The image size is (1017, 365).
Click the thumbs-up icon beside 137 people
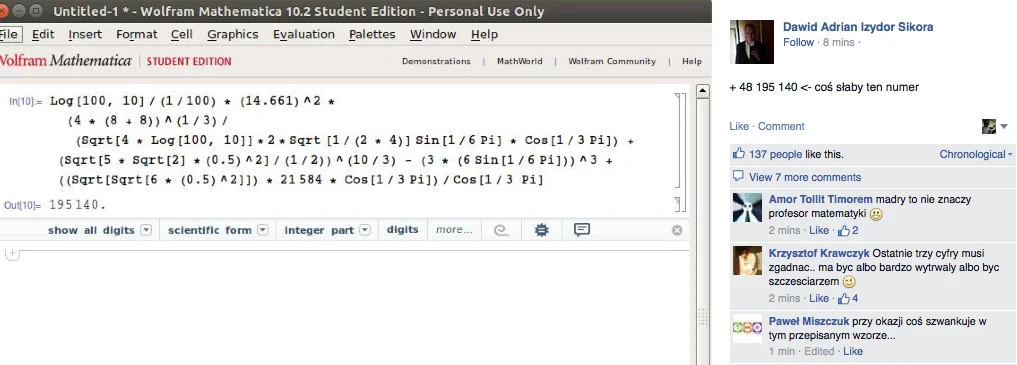(739, 154)
